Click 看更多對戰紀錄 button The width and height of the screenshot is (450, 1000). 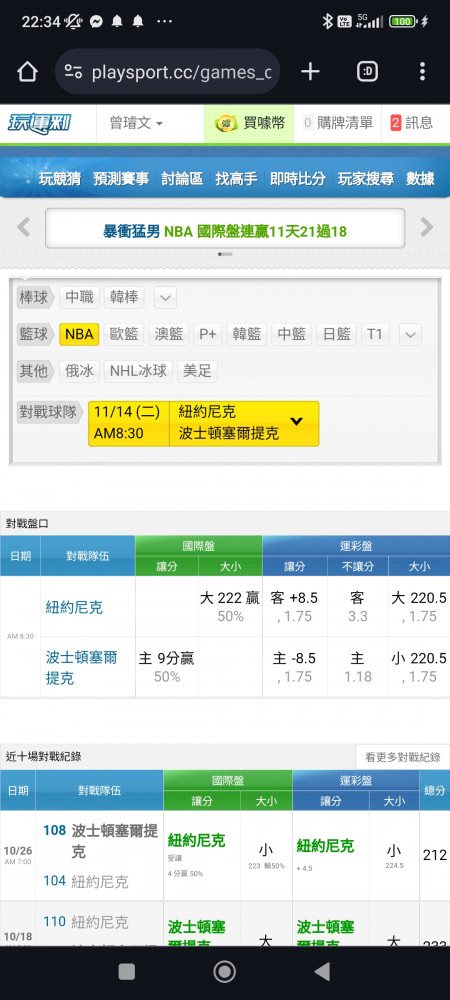coord(402,757)
